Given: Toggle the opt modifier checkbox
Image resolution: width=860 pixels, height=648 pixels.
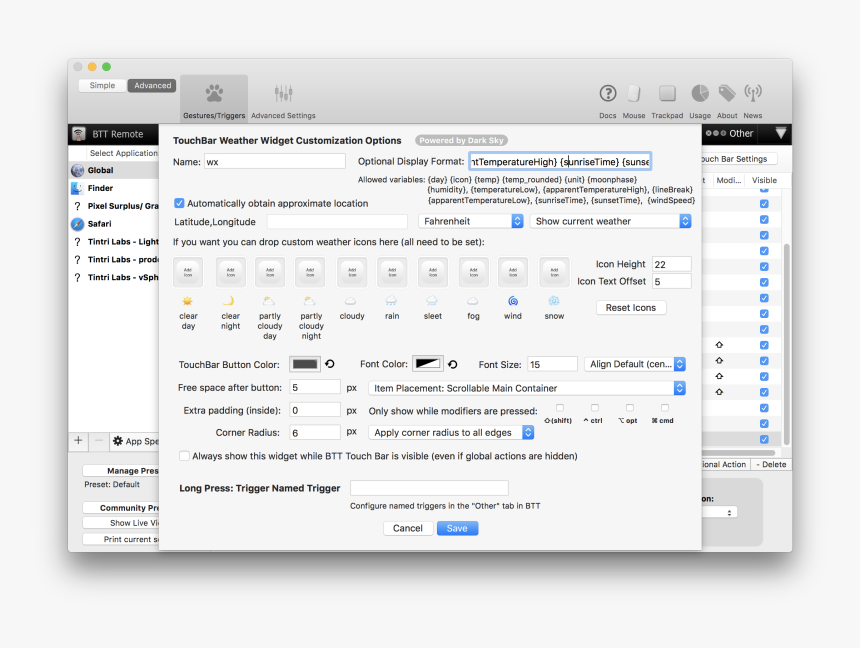Looking at the screenshot, I should 630,408.
